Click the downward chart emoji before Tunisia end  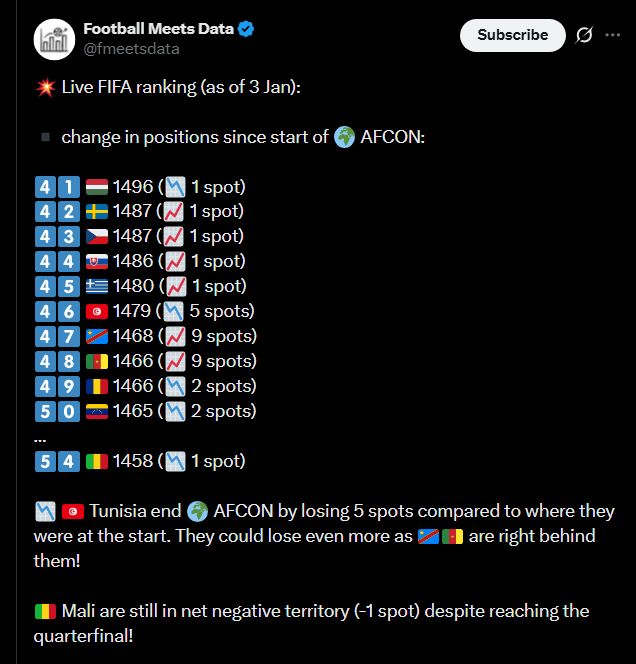[44, 512]
